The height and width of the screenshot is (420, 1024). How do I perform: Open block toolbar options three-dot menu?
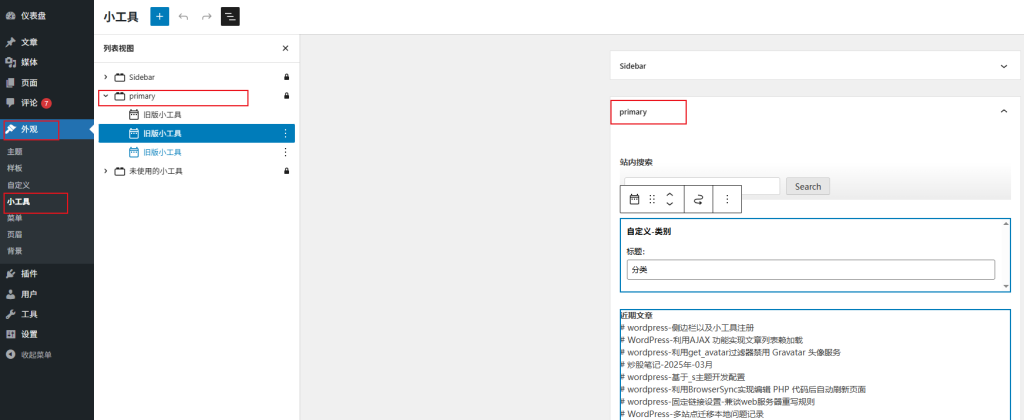pyautogui.click(x=727, y=199)
